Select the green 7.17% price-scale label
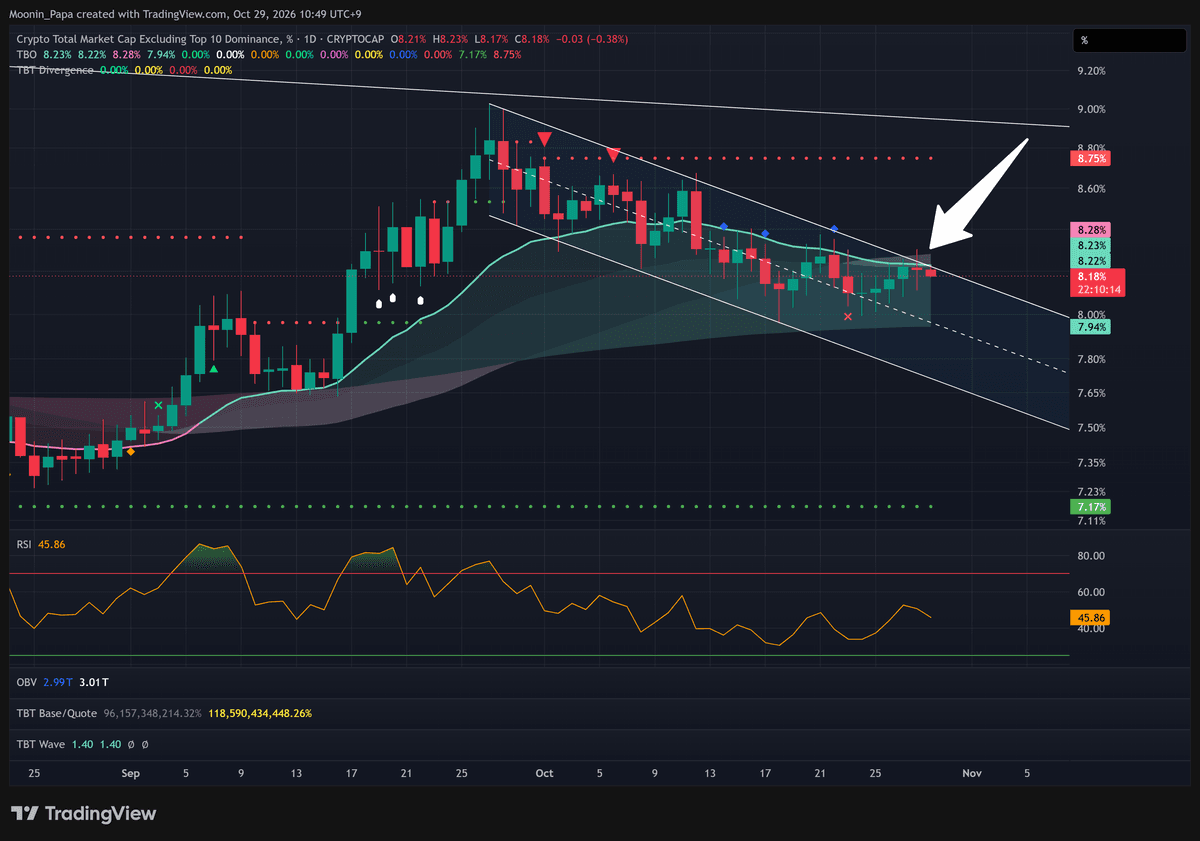Screen dimensions: 1200x841 (1089, 508)
